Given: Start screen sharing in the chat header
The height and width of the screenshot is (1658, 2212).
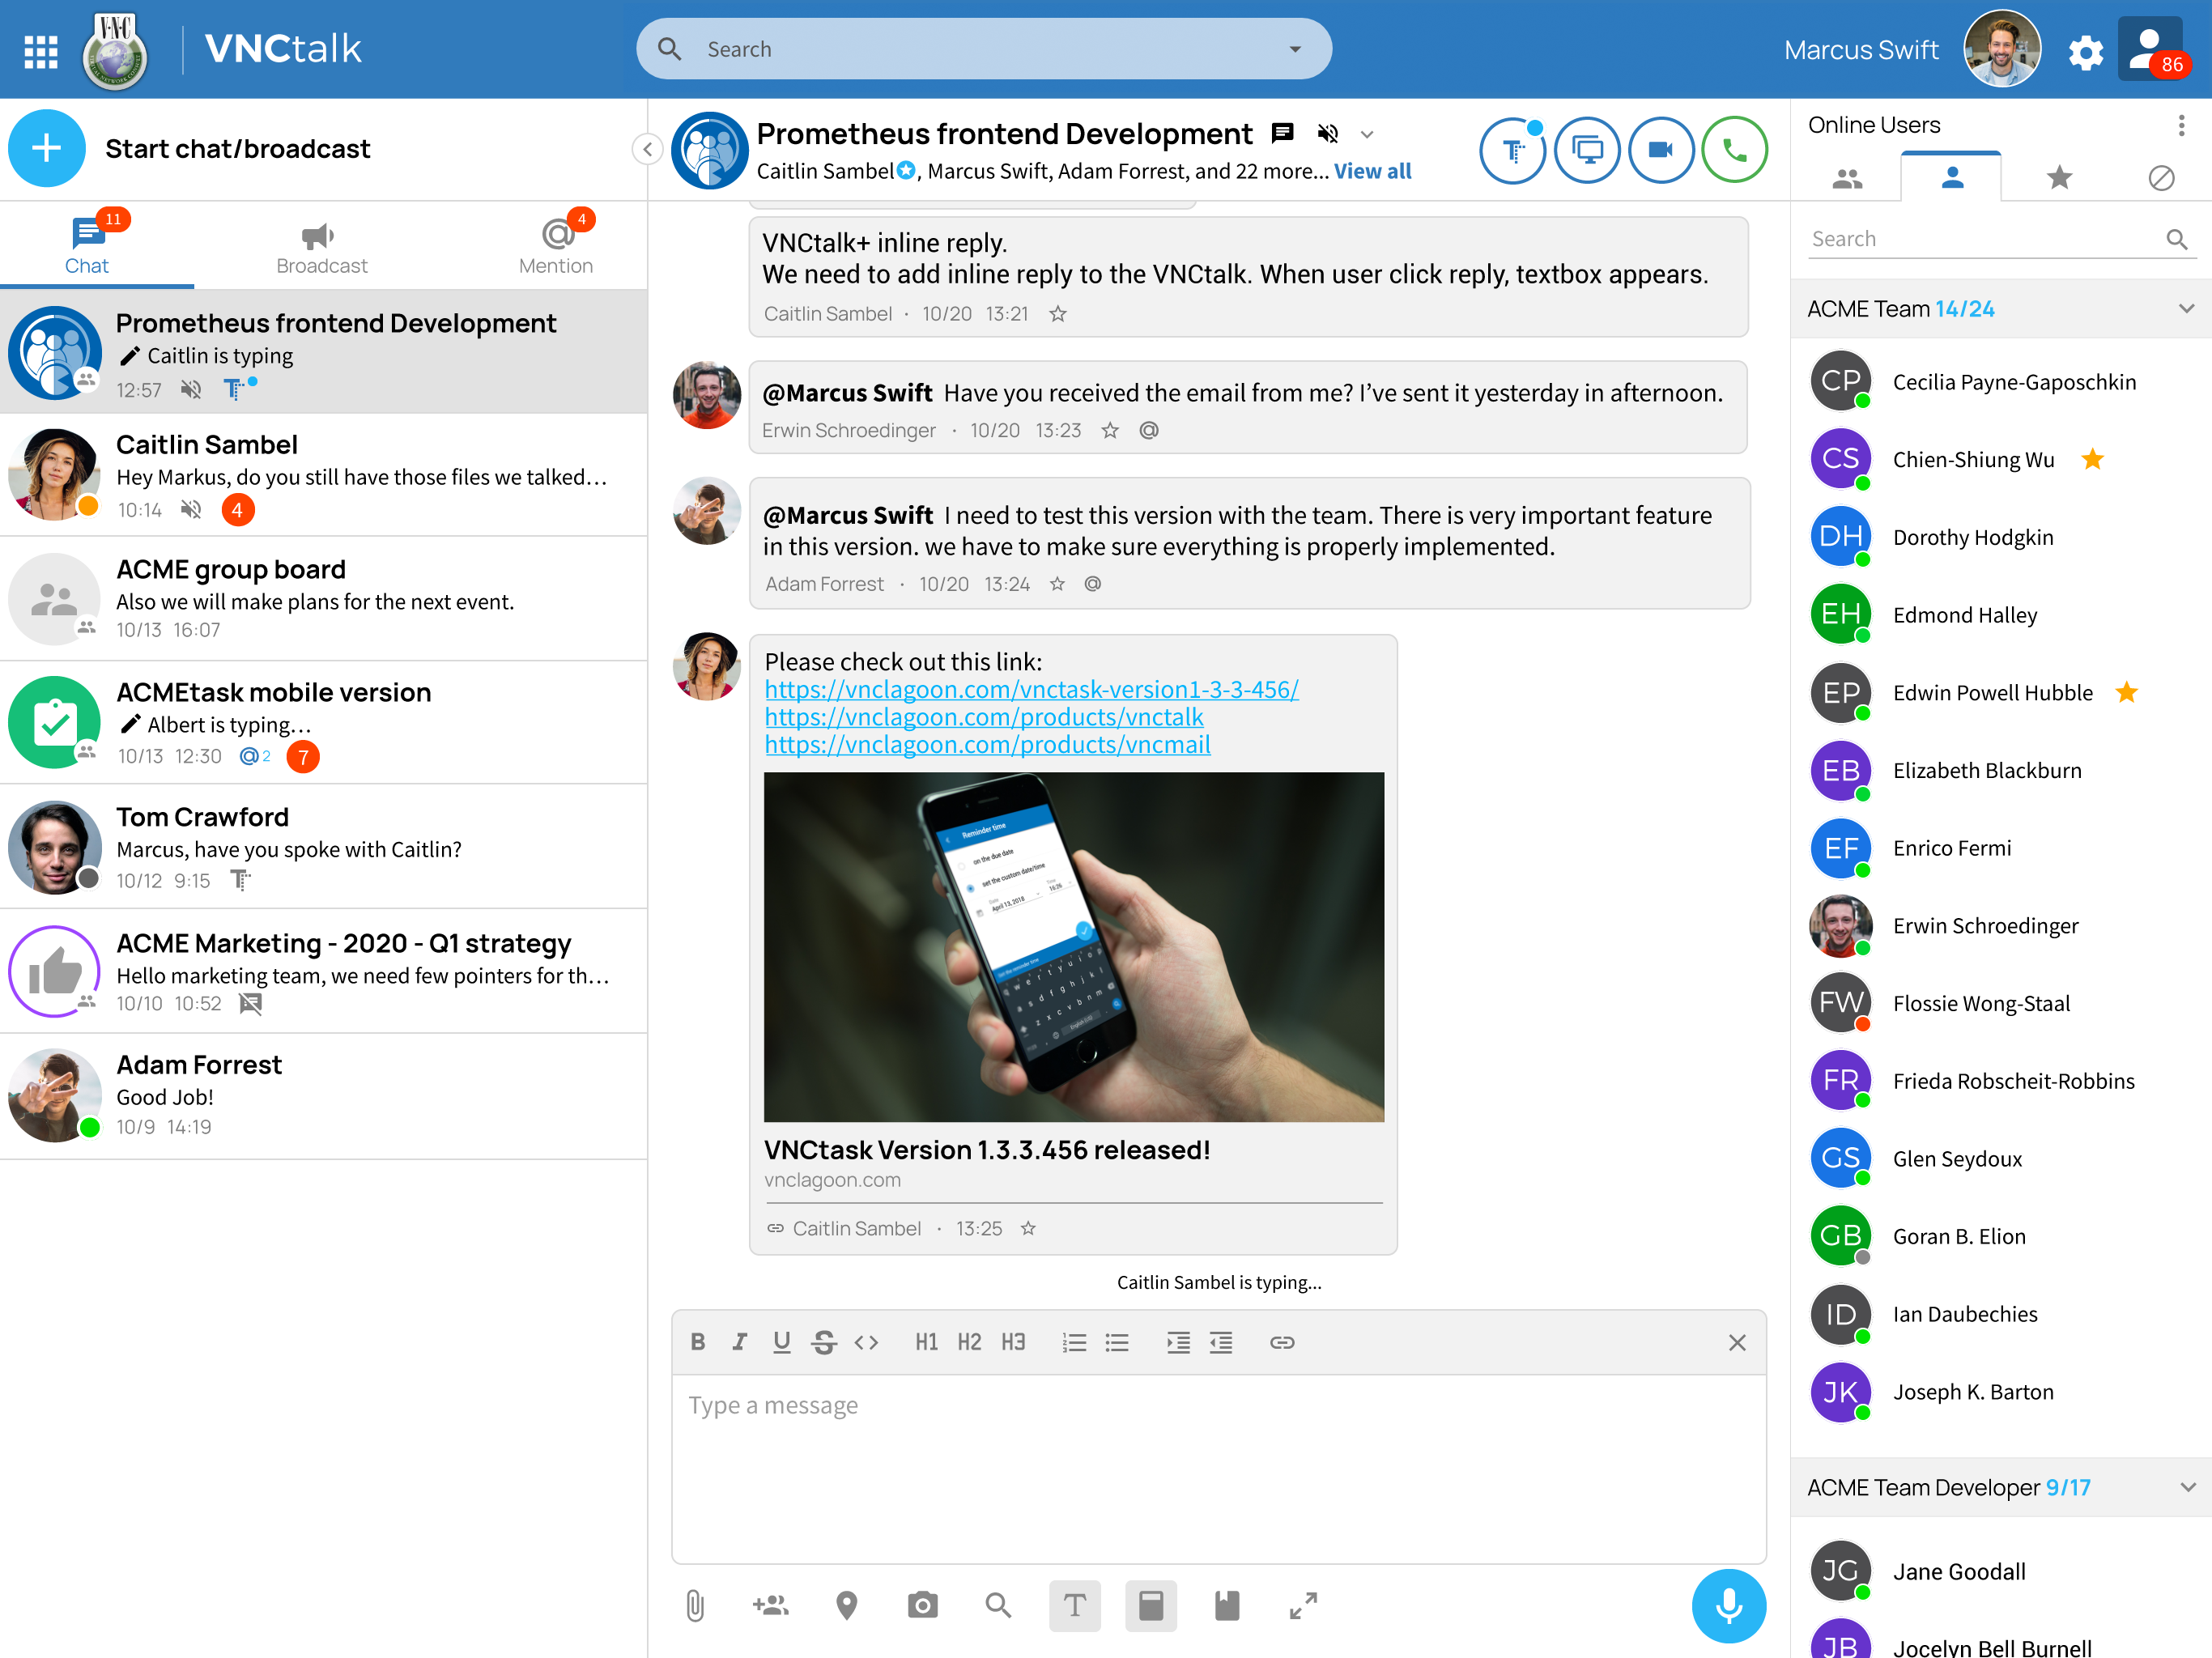Looking at the screenshot, I should [1587, 150].
